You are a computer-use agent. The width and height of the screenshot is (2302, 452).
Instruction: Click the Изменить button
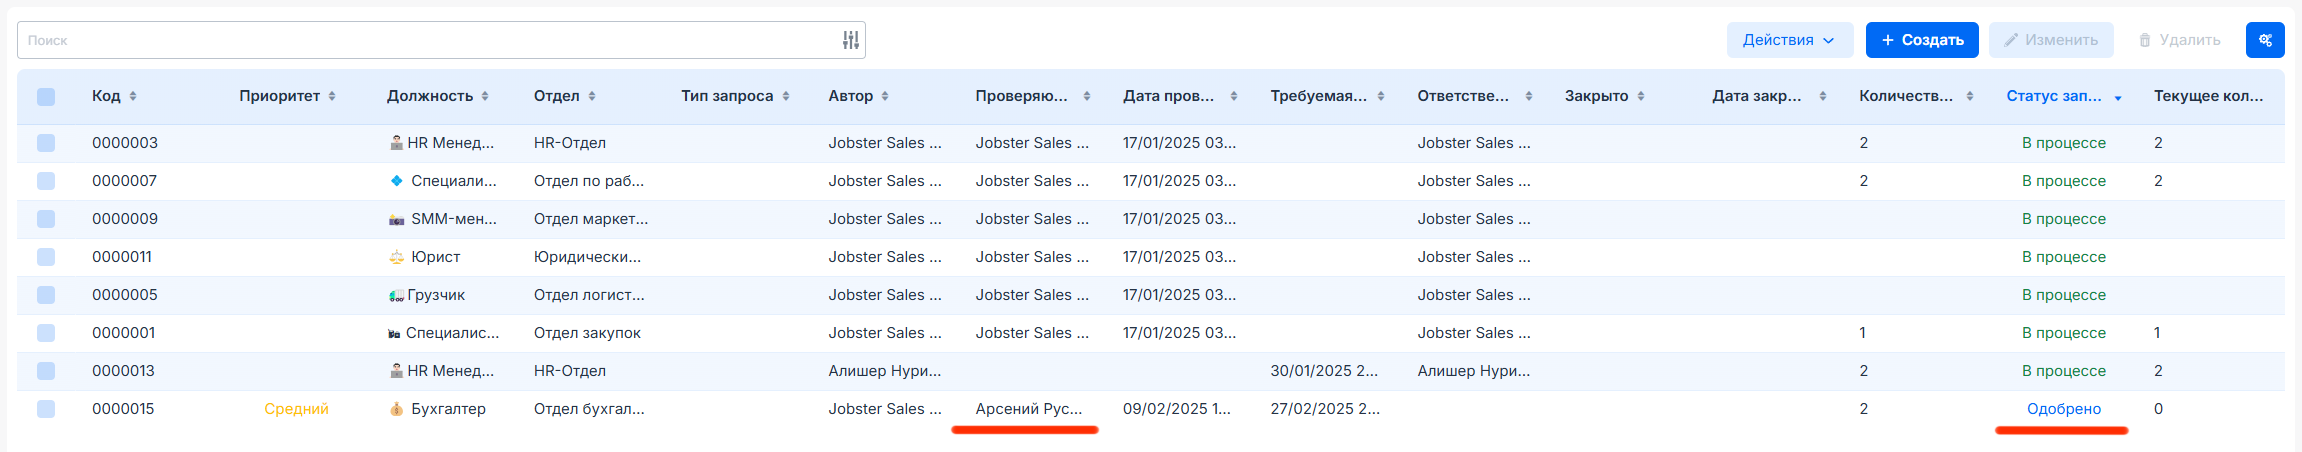point(2051,40)
